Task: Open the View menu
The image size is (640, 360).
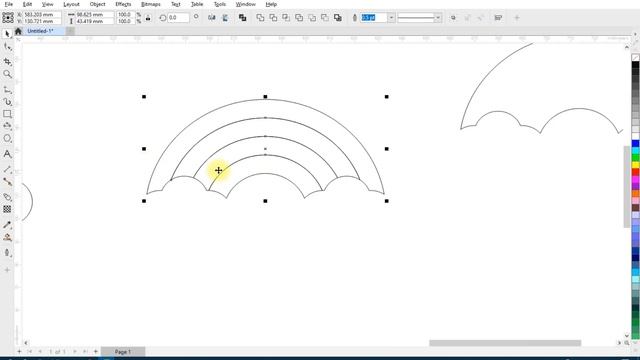Action: click(47, 4)
